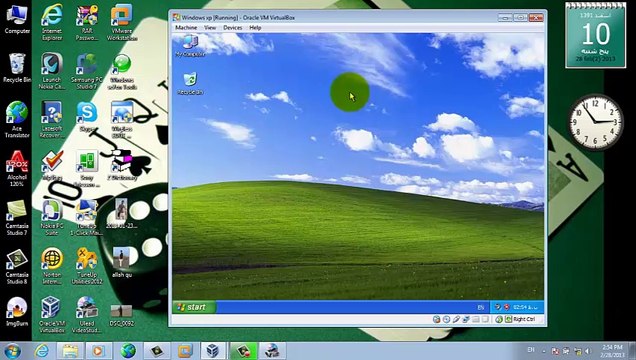
Task: Select the Computer desktop icon
Action: tap(17, 19)
